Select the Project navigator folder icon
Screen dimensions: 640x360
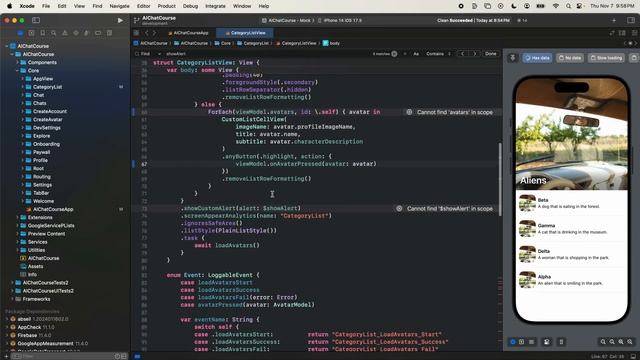(20, 33)
